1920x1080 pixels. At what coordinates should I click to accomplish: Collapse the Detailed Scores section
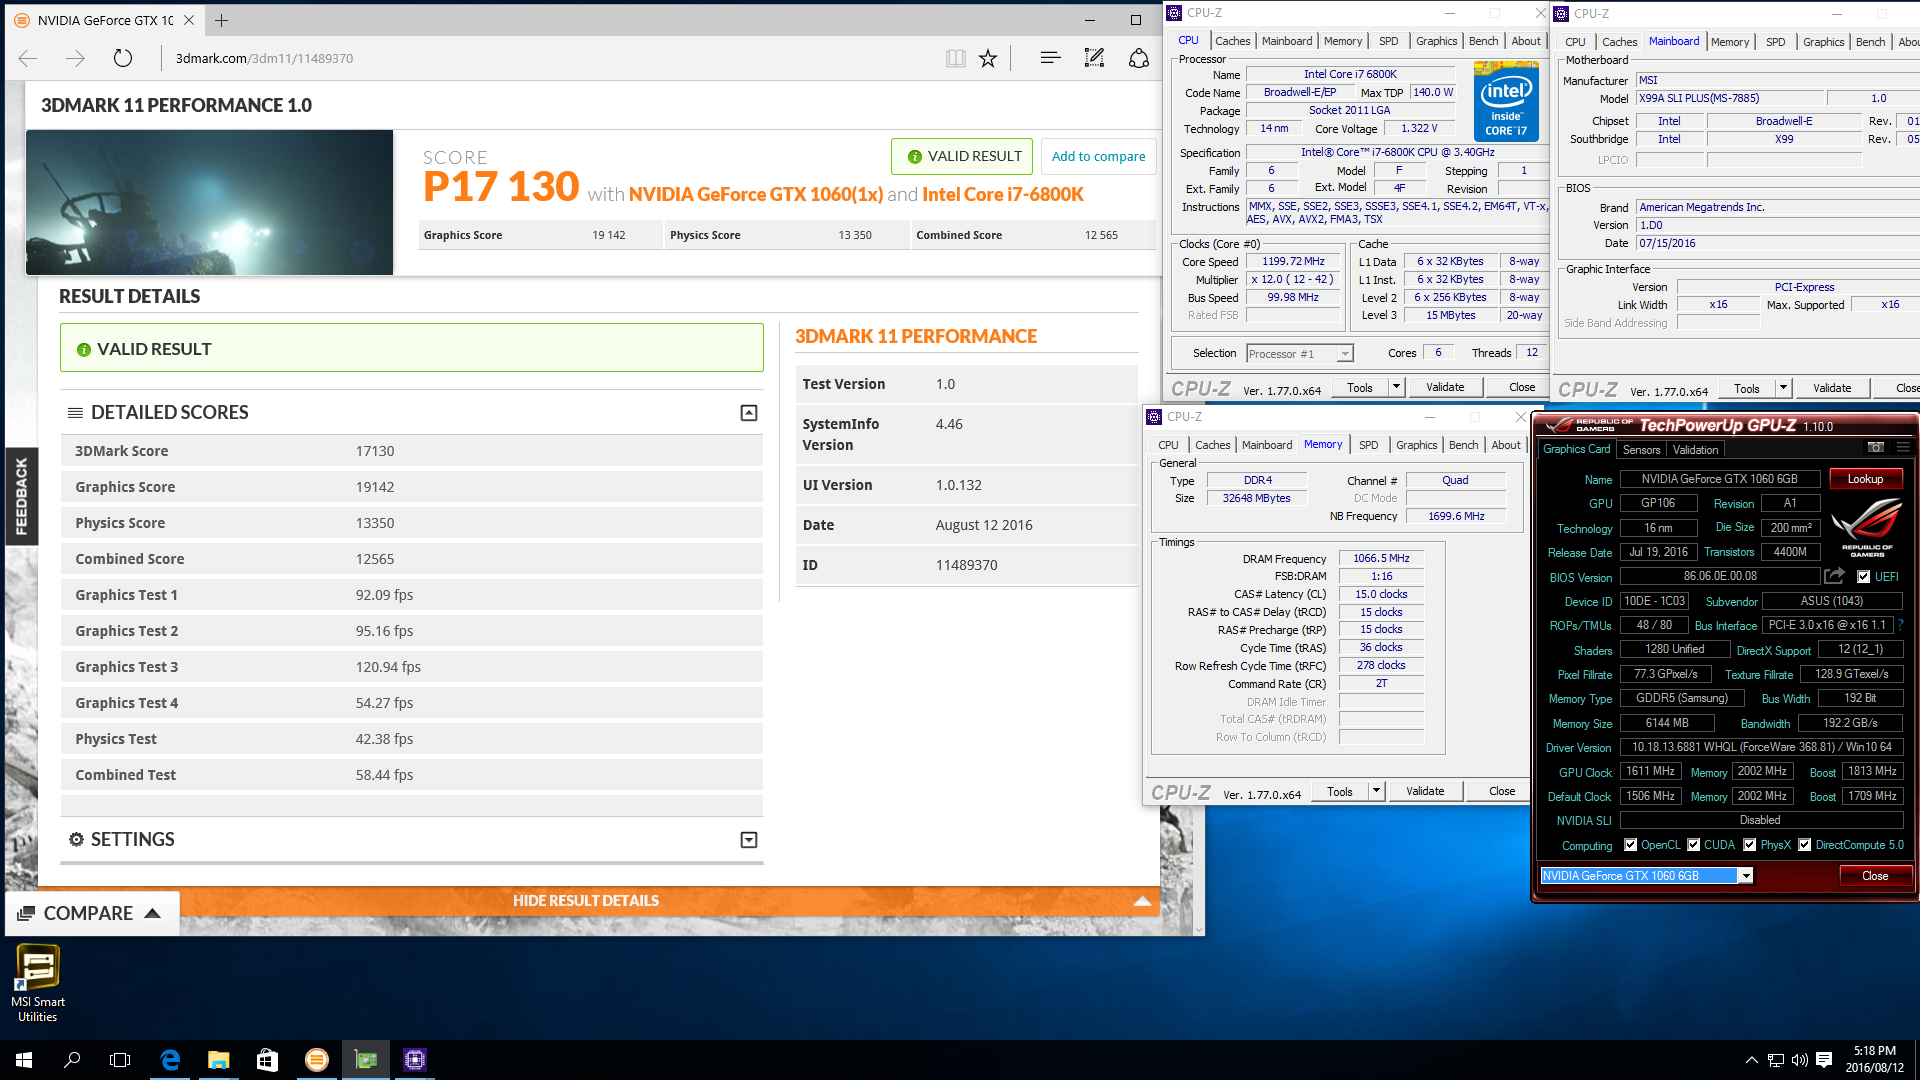point(748,413)
